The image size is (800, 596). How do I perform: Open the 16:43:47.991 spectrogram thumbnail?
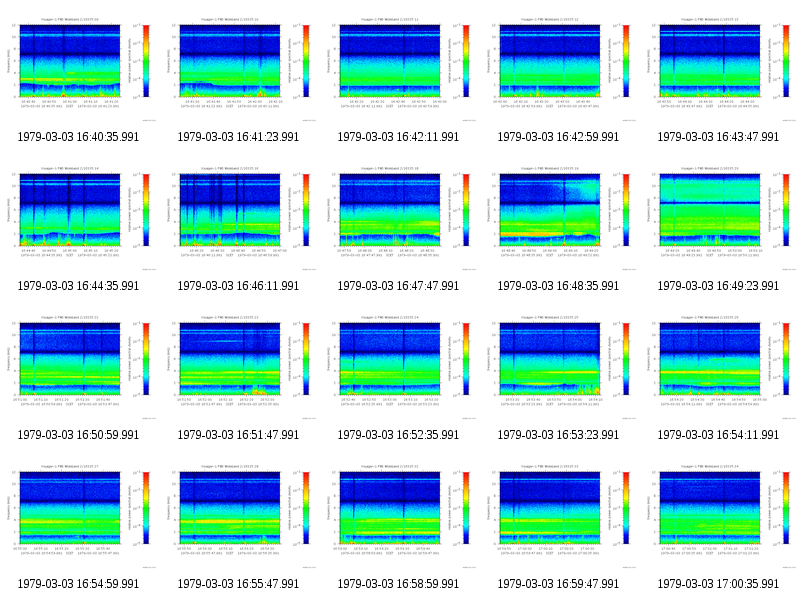click(x=718, y=68)
